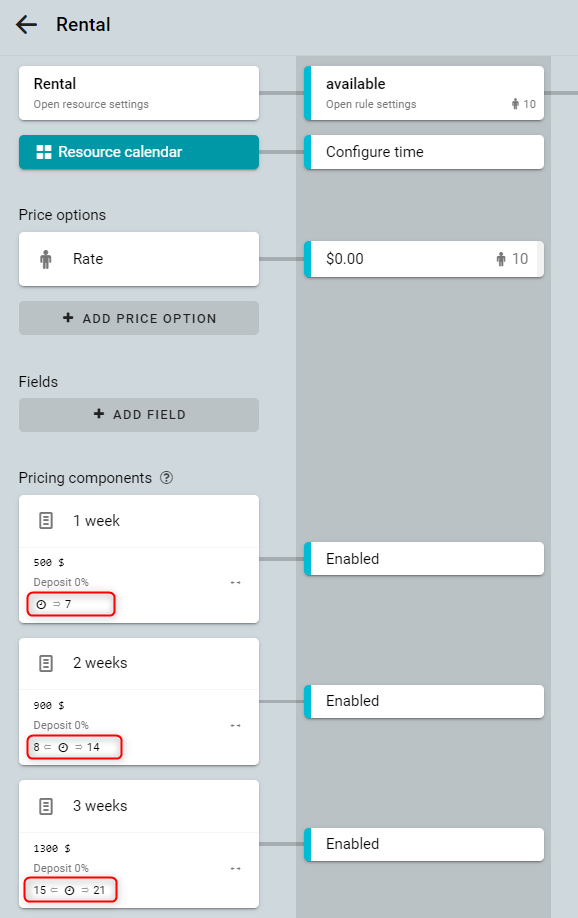This screenshot has height=918, width=578.
Task: Click the Resource calendar grid icon
Action: pos(44,152)
